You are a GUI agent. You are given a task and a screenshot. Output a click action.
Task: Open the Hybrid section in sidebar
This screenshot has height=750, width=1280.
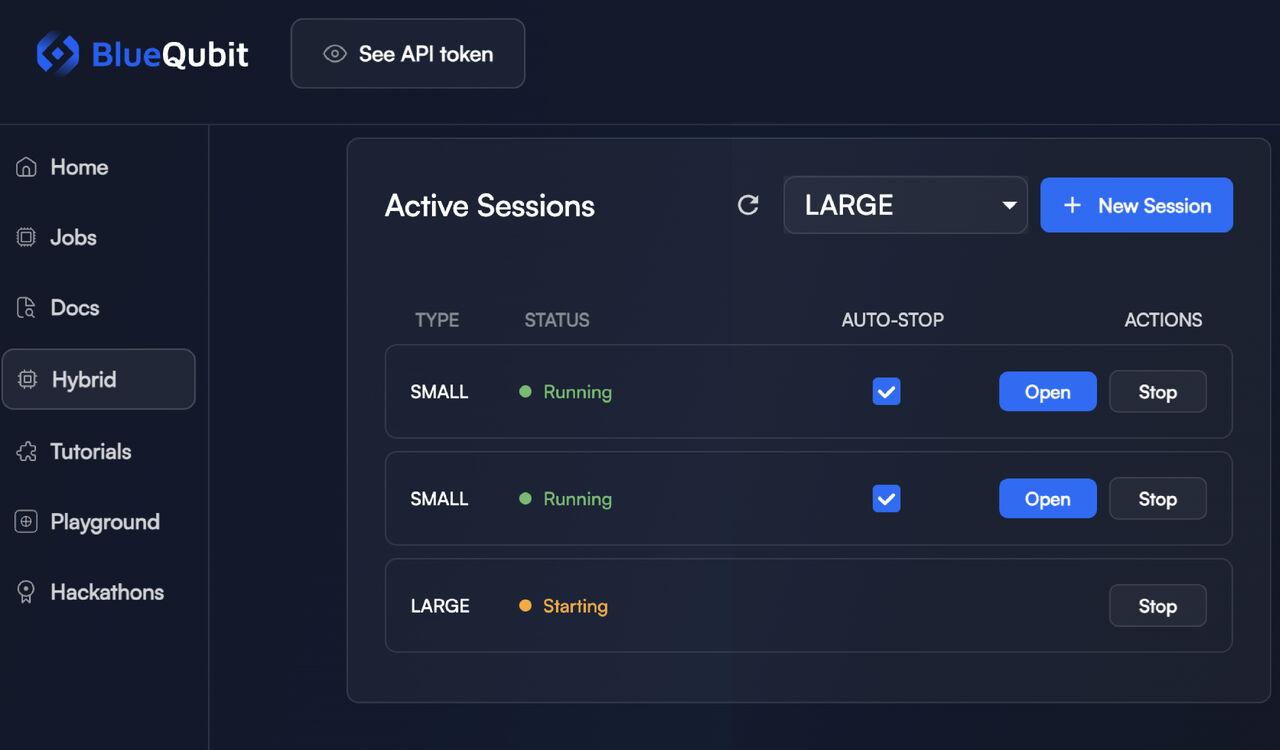98,379
